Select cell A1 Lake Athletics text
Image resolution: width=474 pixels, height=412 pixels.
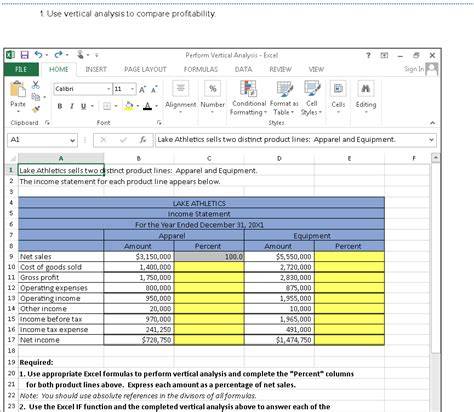tap(61, 170)
